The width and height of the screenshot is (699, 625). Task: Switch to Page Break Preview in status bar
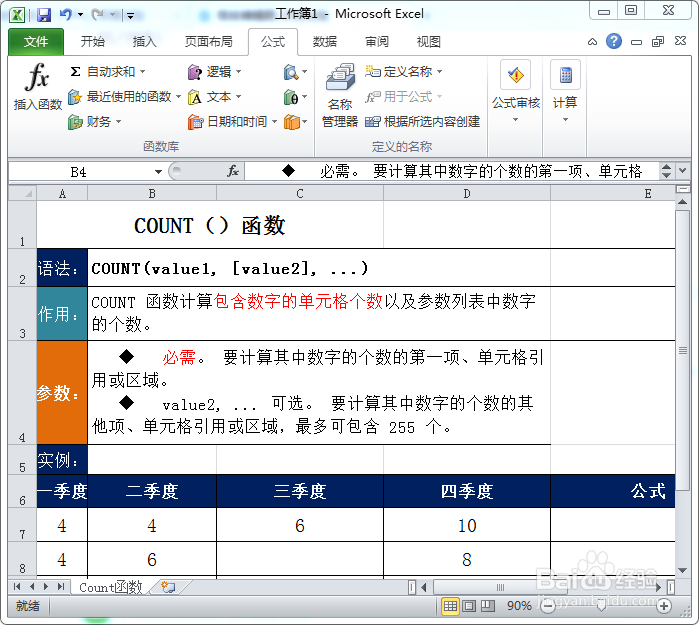pos(488,606)
